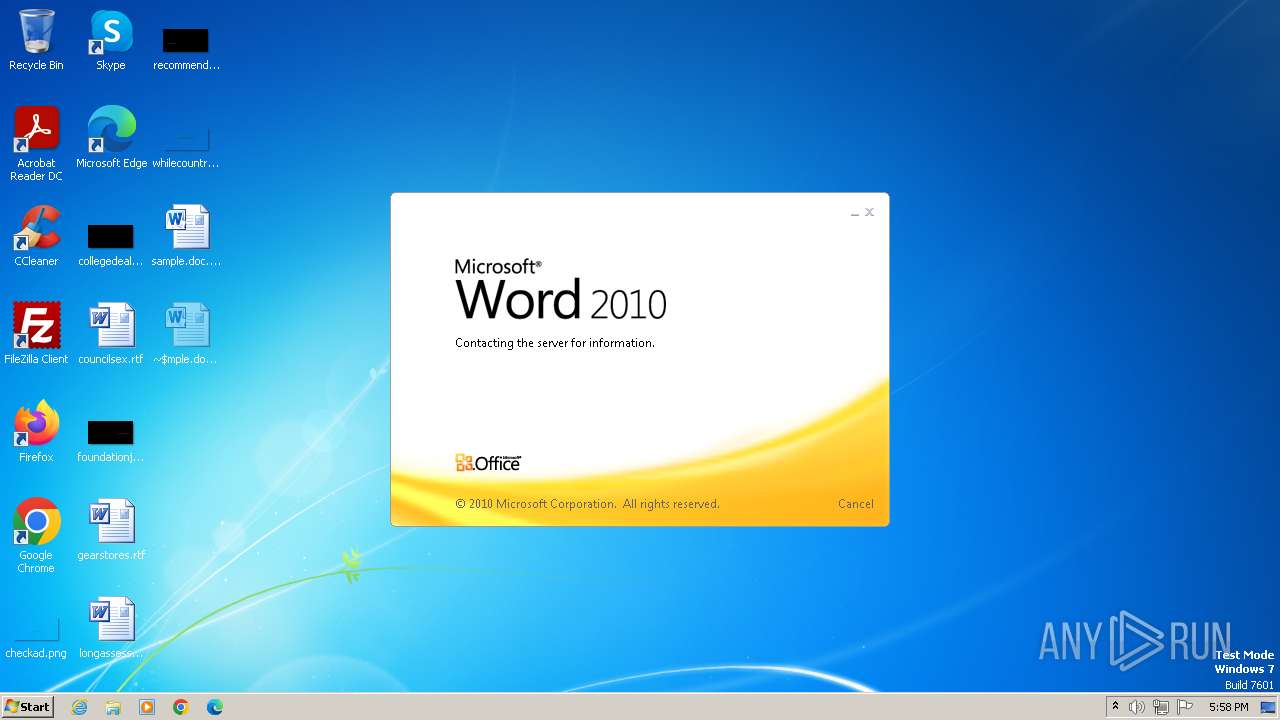Open the Windows Start menu
Screen dimensions: 1280x720
pos(27,707)
